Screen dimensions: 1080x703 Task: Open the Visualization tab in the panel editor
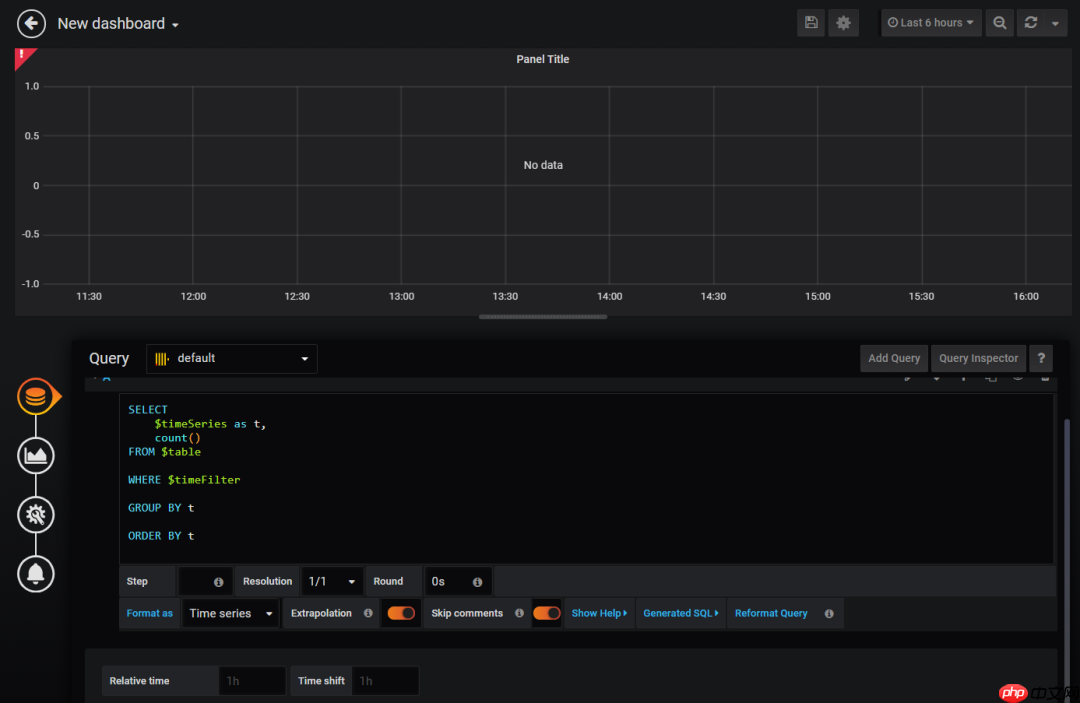(x=36, y=455)
